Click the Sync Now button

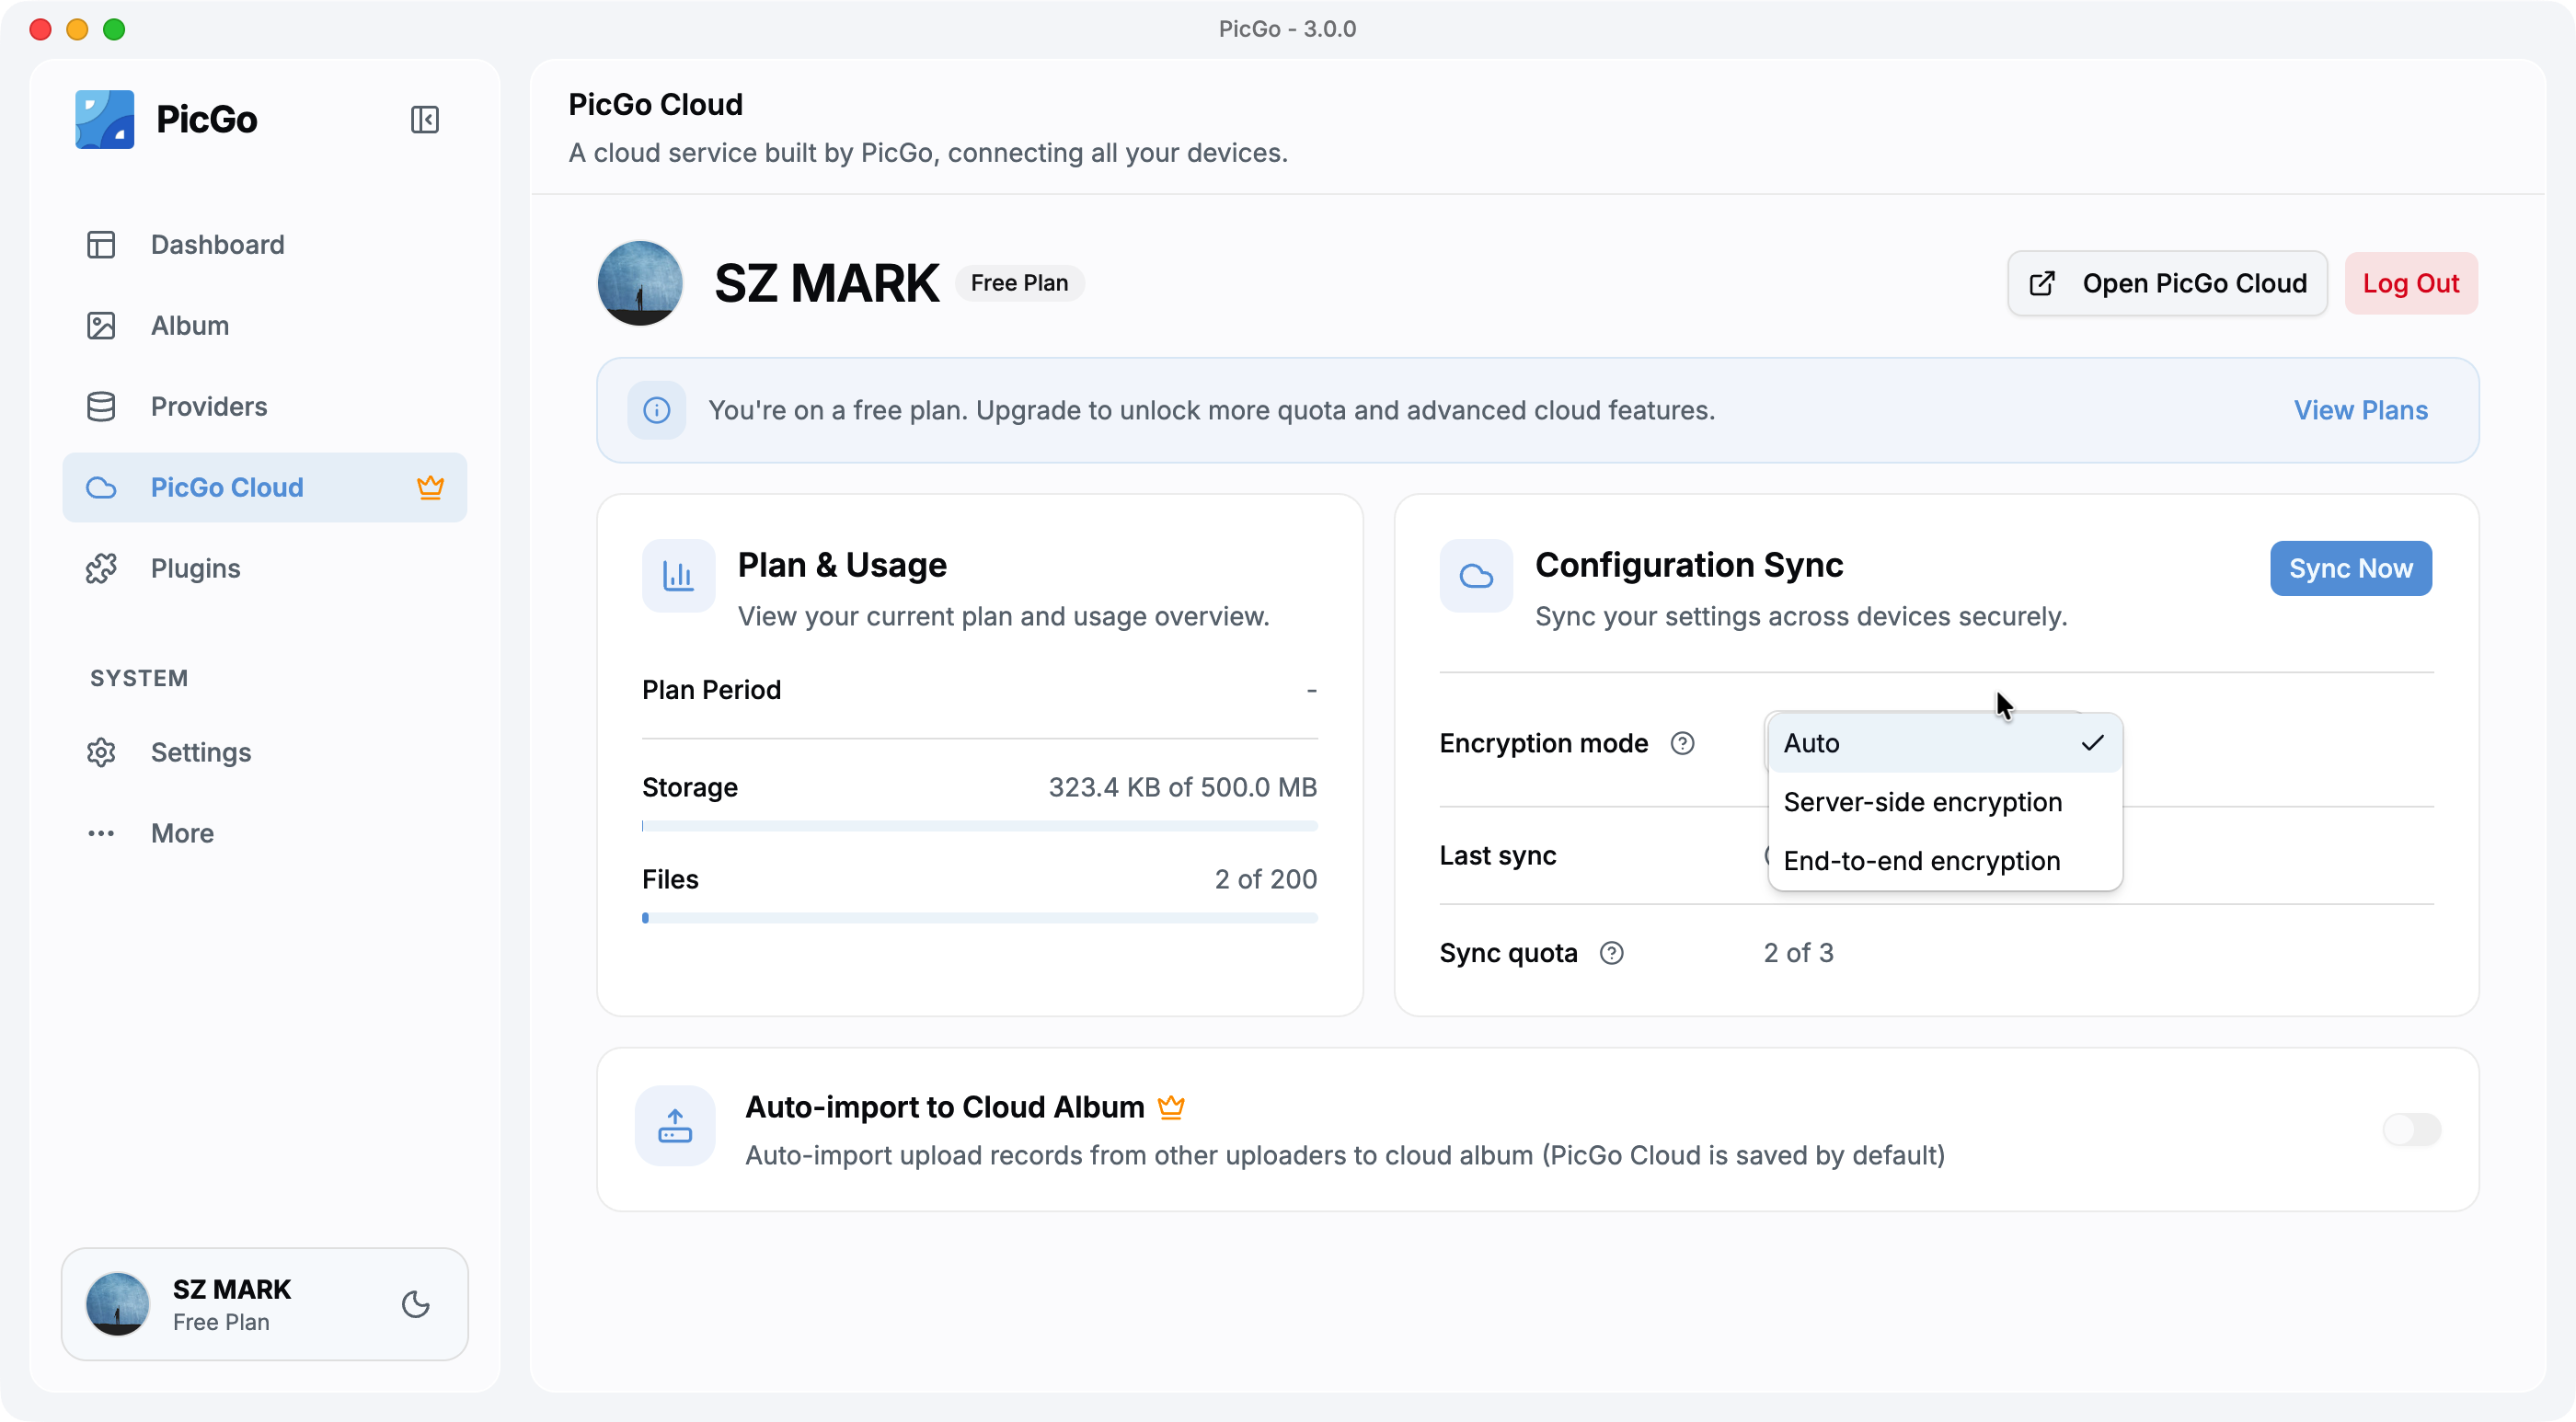coord(2351,568)
